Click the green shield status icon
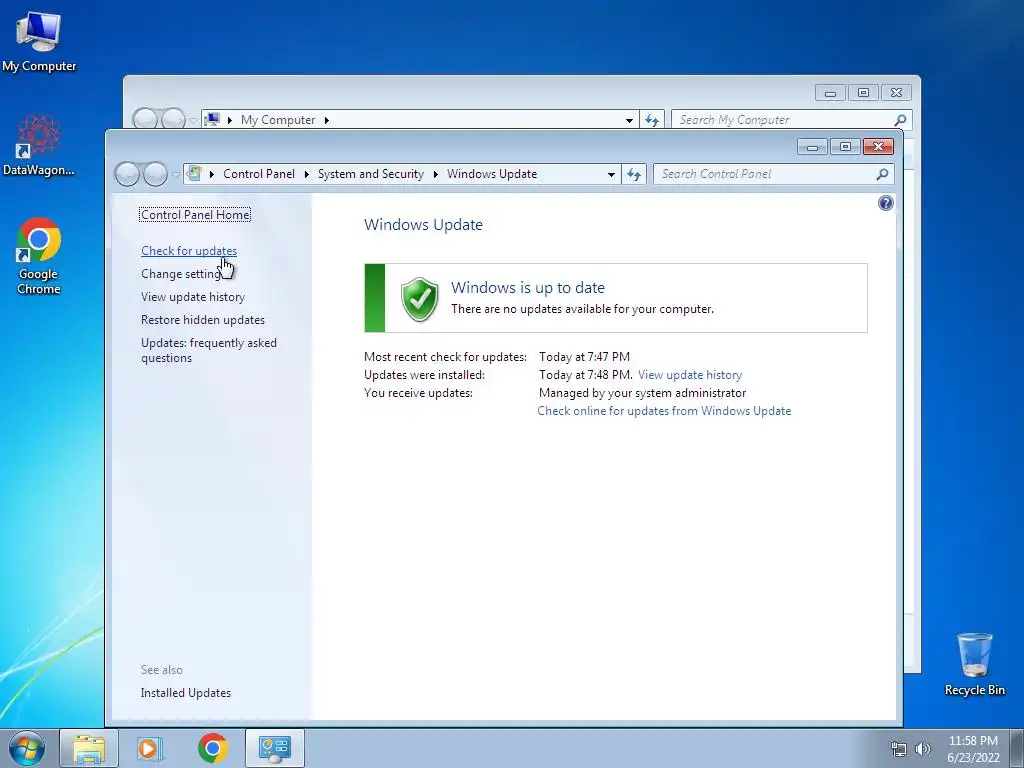The image size is (1024, 768). tap(419, 299)
